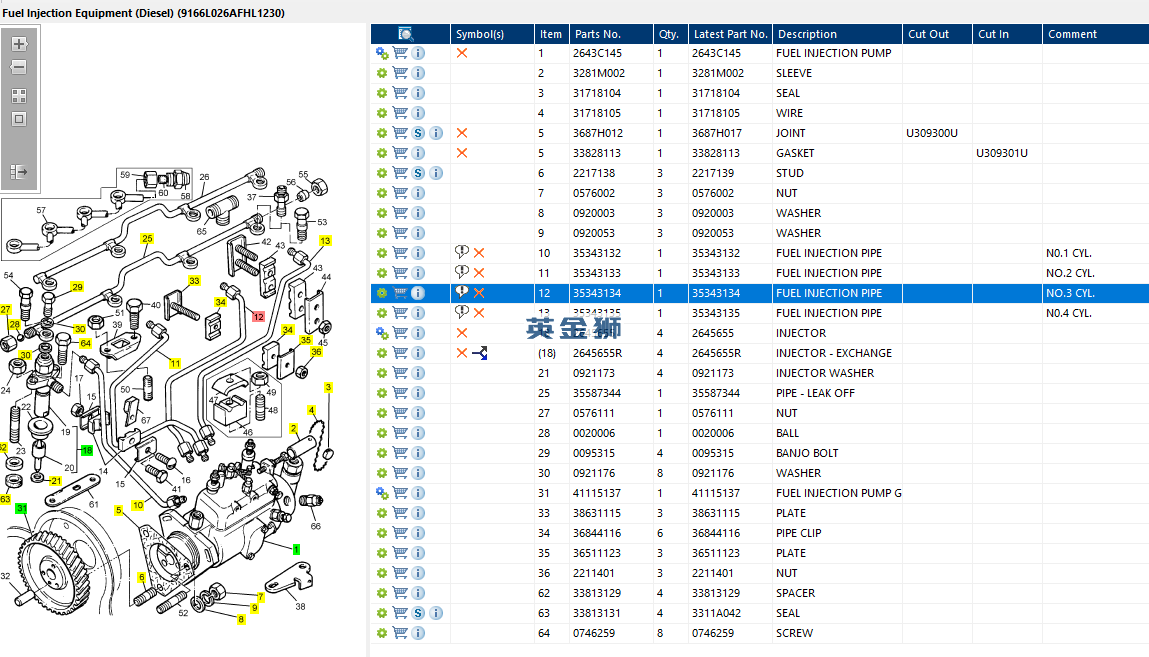Image resolution: width=1149 pixels, height=657 pixels.
Task: Select latest part number 3311A042
Action: 716,613
